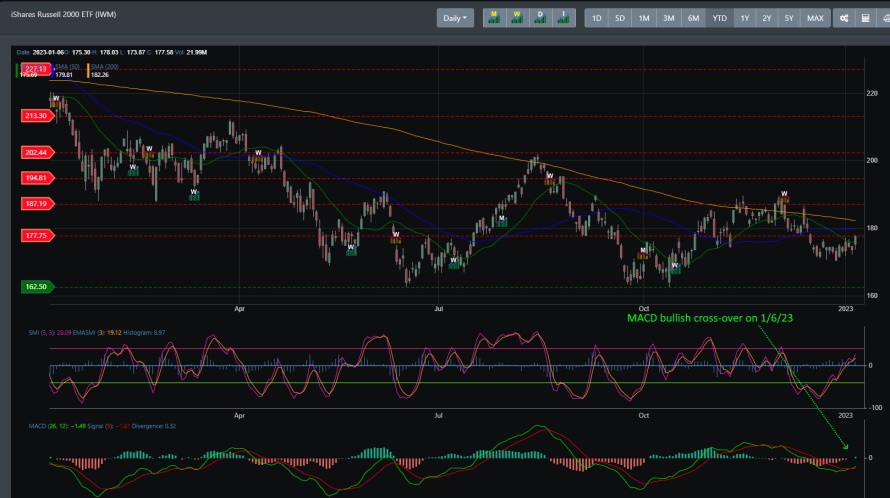Click the Histogram: 8.97 readout
890x498 pixels.
point(144,333)
